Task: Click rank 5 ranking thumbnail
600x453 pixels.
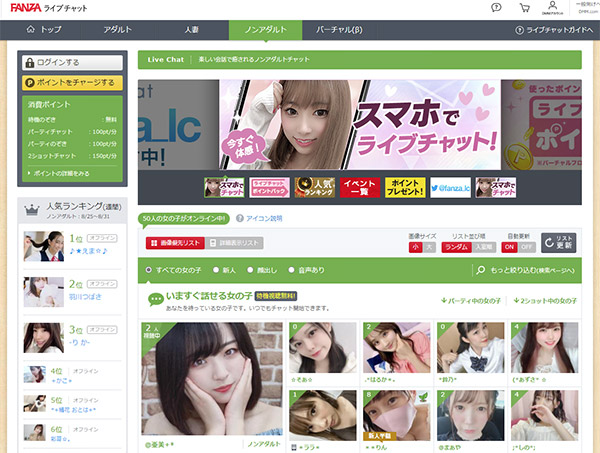Action: (x=35, y=403)
